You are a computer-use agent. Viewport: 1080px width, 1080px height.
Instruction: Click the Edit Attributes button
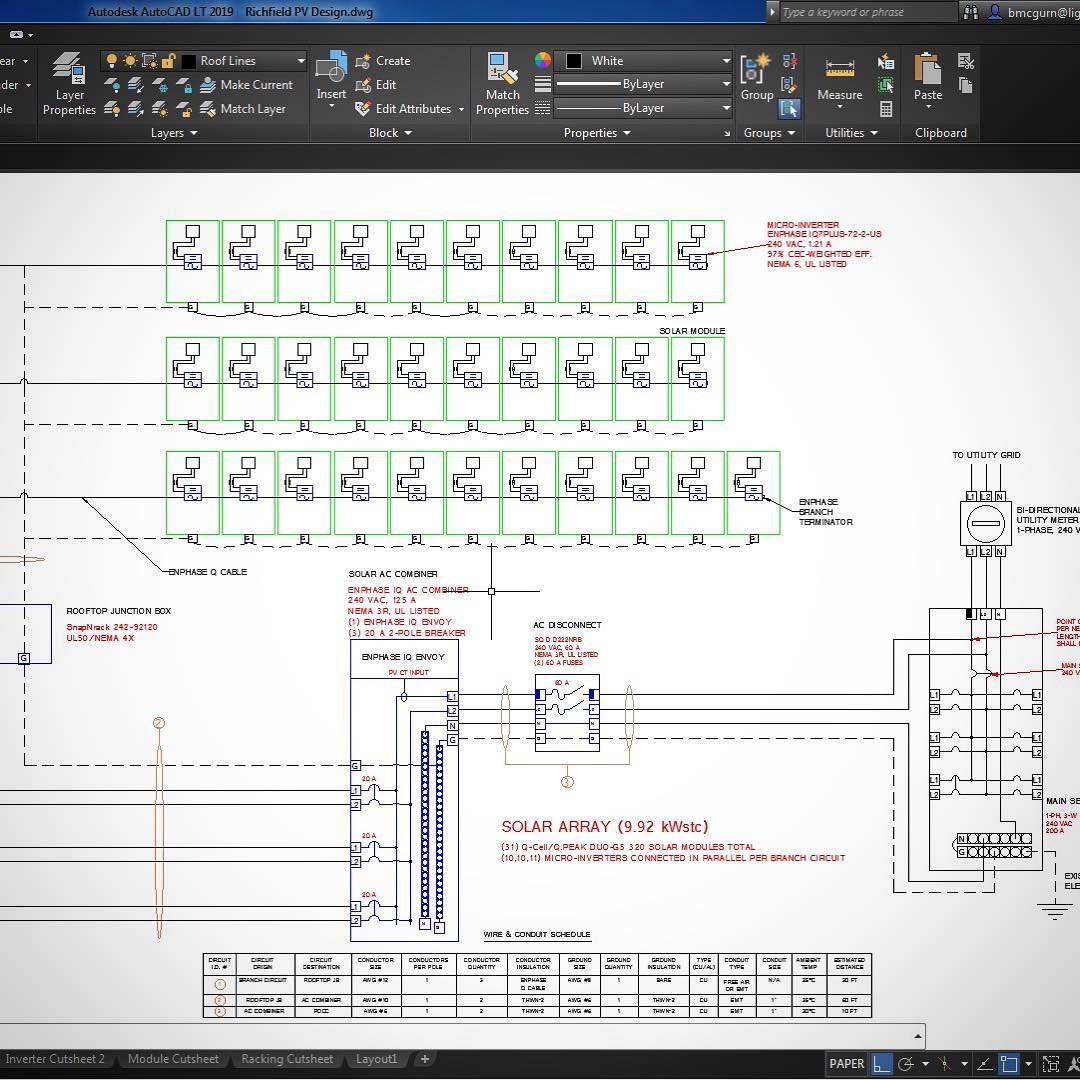[x=412, y=109]
